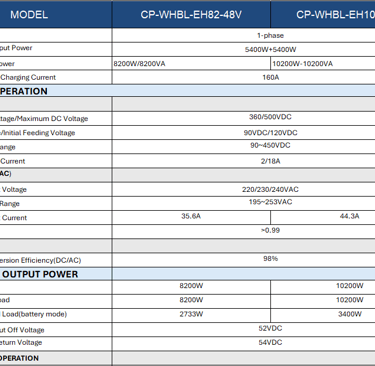
Task: Click the Return Voltage row label
Action: click(21, 342)
